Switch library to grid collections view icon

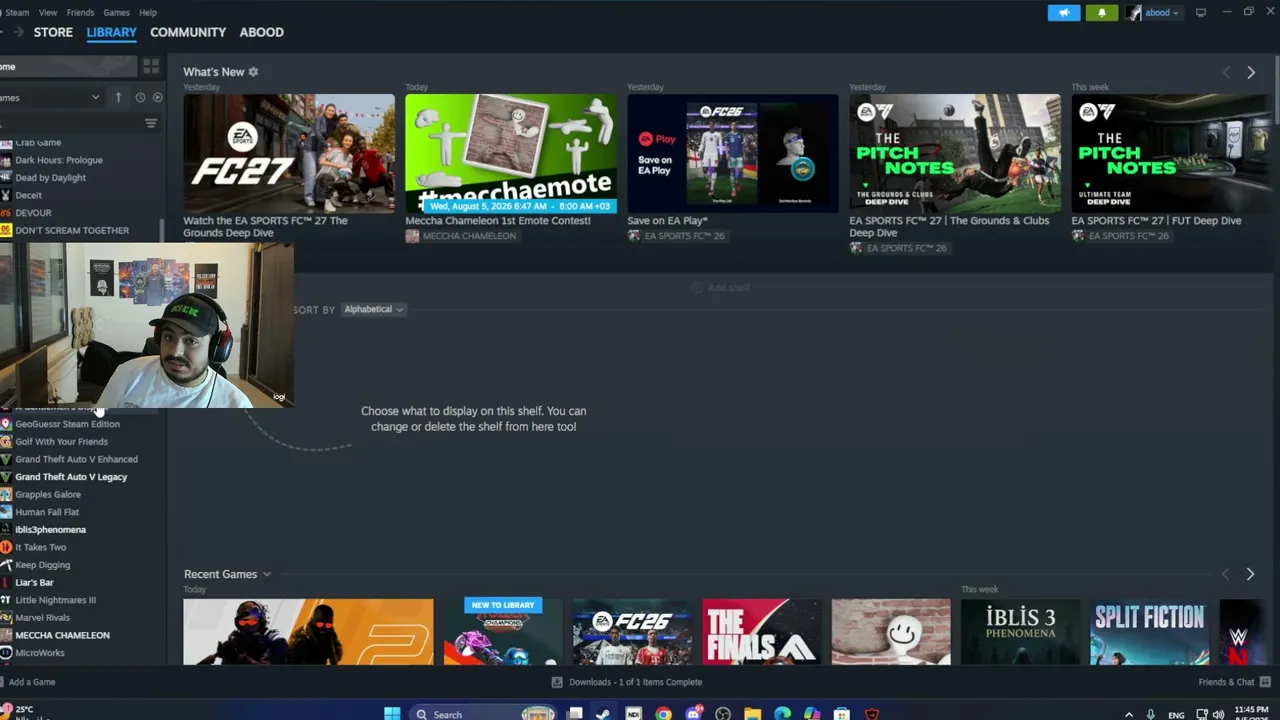click(x=151, y=66)
